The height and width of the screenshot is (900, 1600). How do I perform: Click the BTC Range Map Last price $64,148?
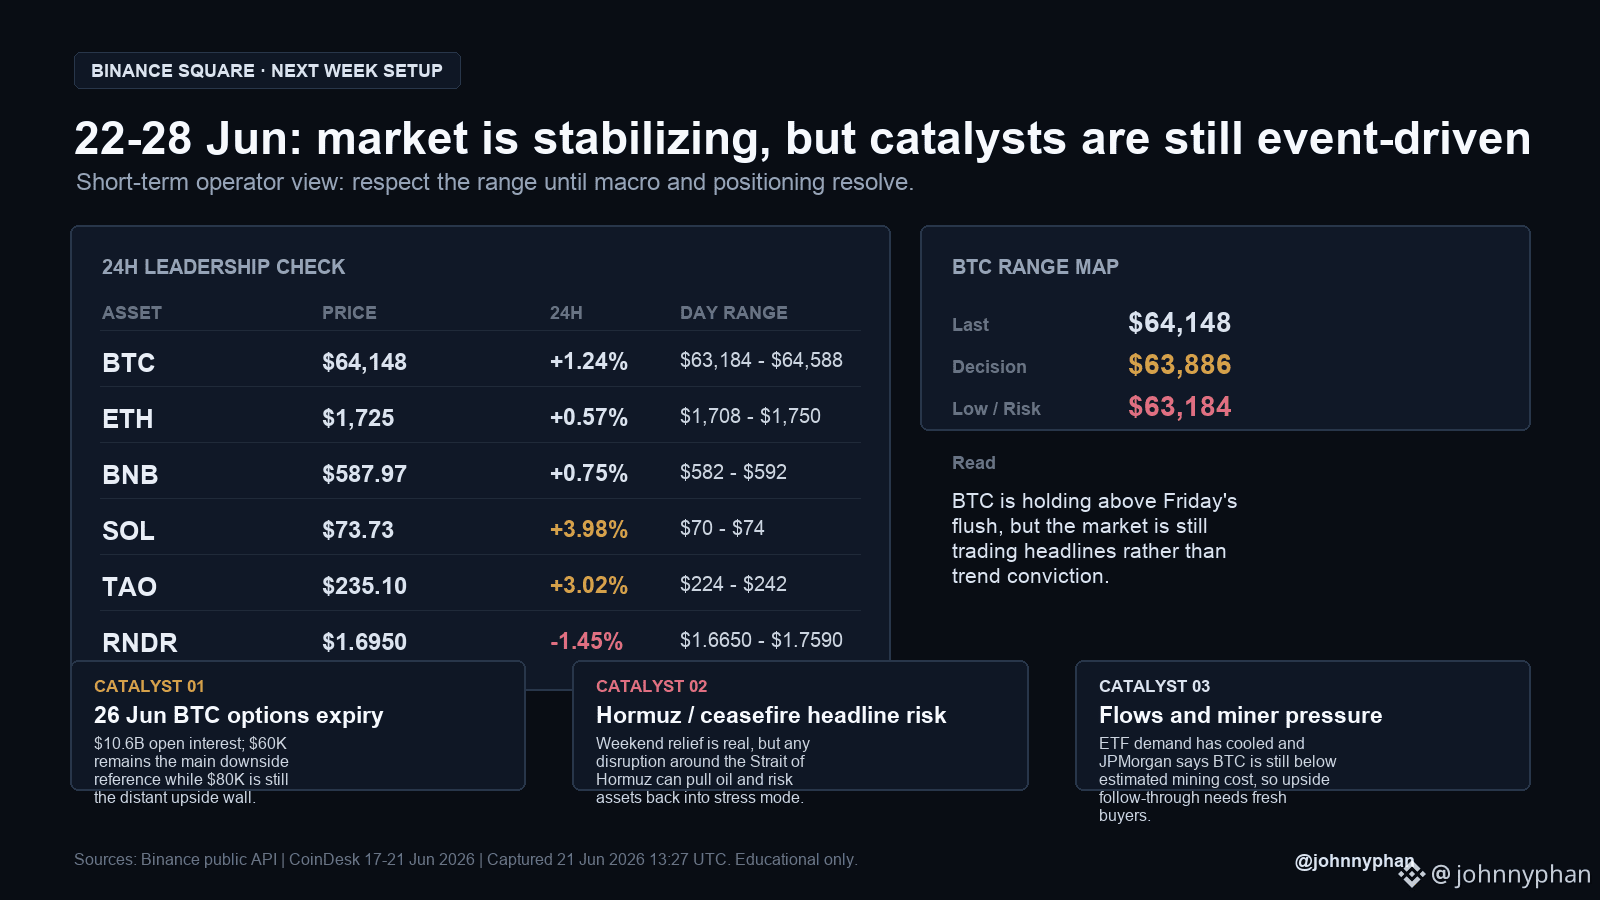tap(1180, 323)
